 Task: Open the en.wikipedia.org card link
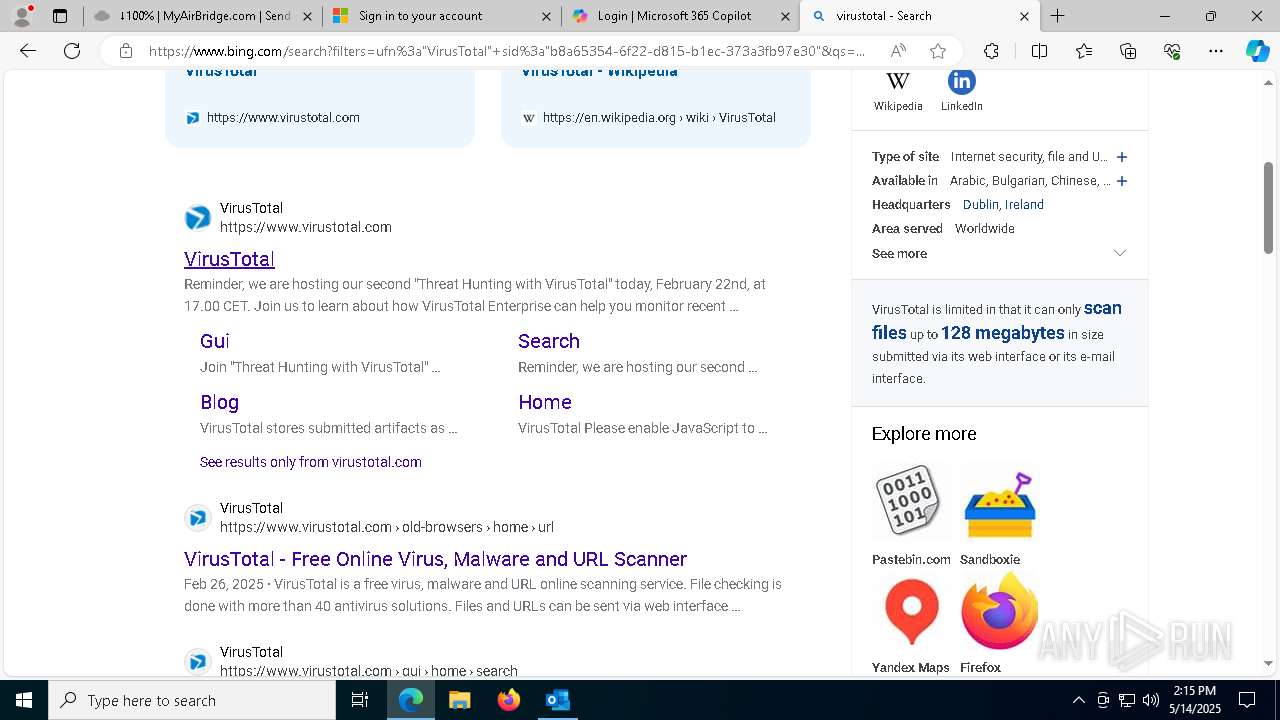point(659,118)
